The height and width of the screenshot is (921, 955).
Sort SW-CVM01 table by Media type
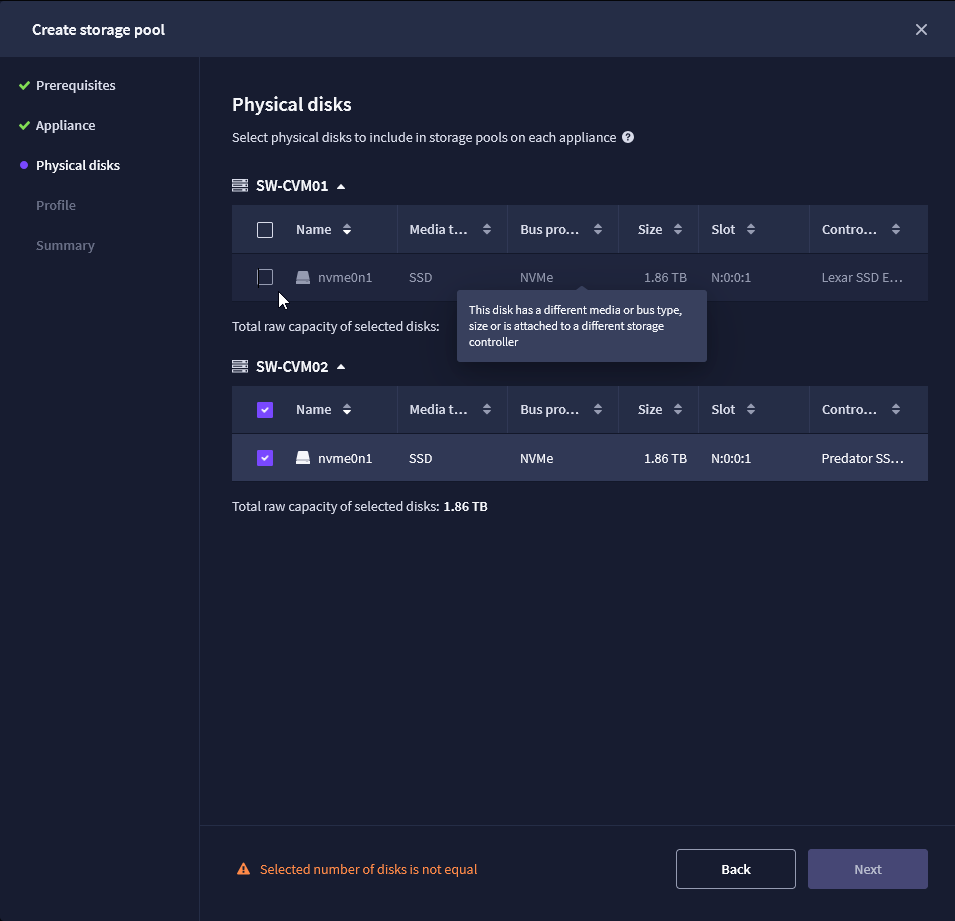tap(487, 229)
